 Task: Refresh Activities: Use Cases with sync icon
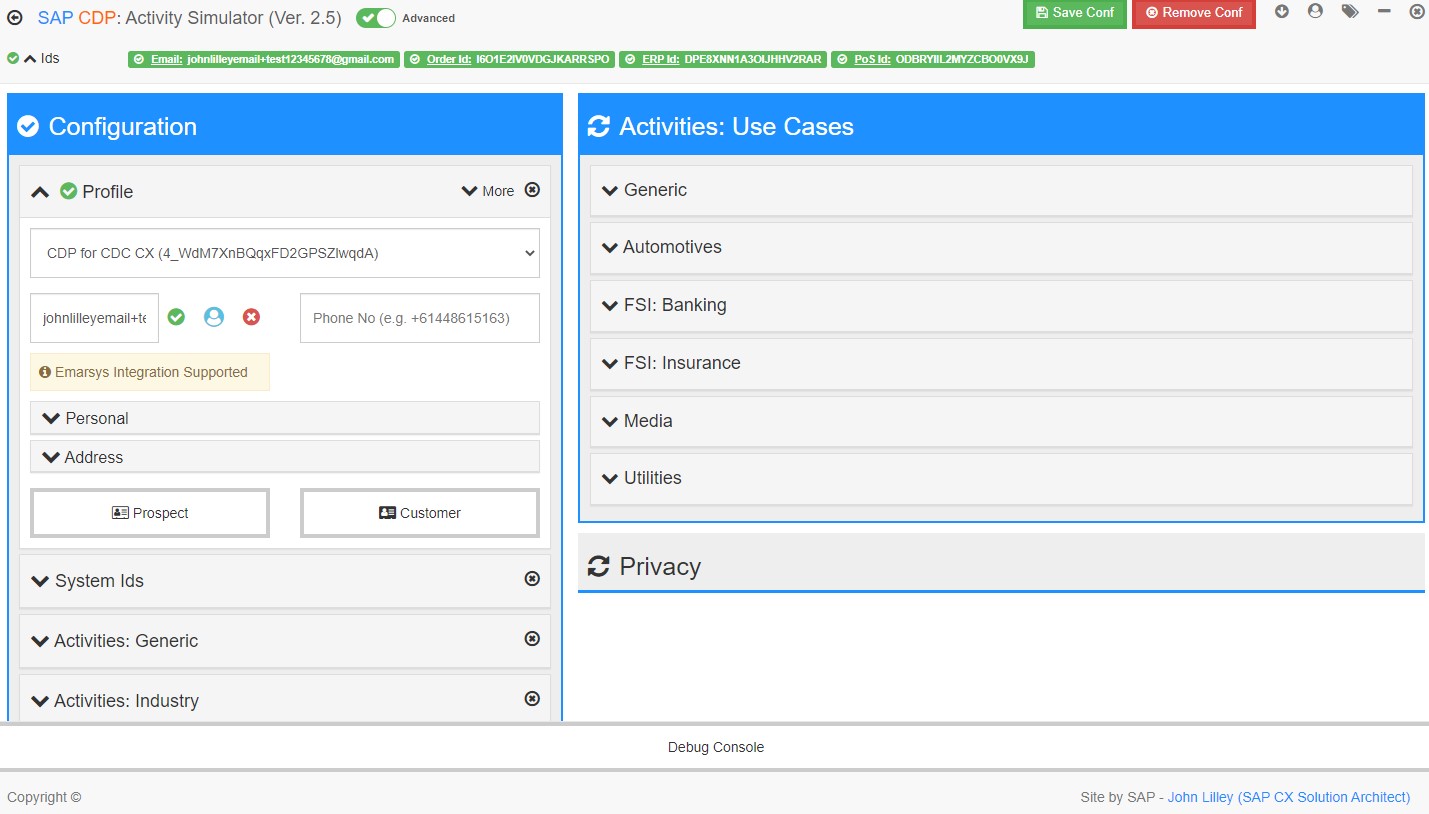599,127
